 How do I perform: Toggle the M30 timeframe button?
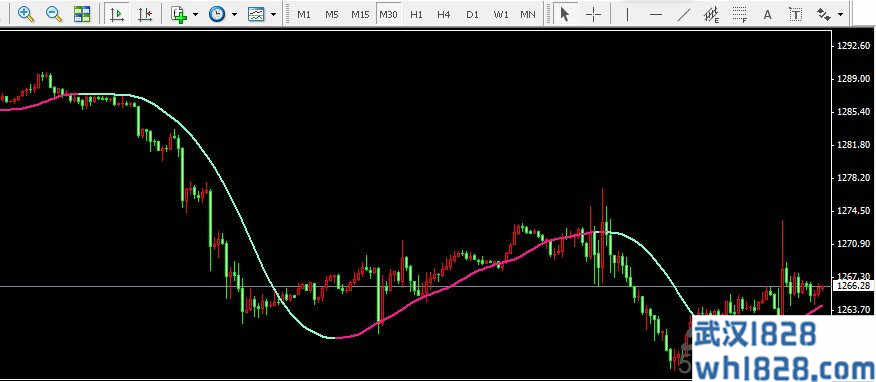pos(388,15)
